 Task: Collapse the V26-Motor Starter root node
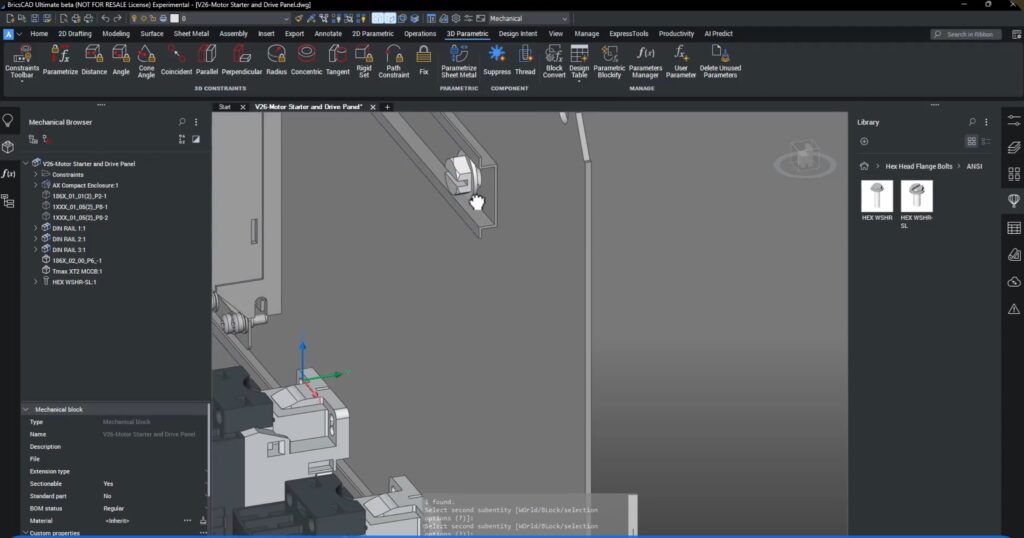[26, 163]
